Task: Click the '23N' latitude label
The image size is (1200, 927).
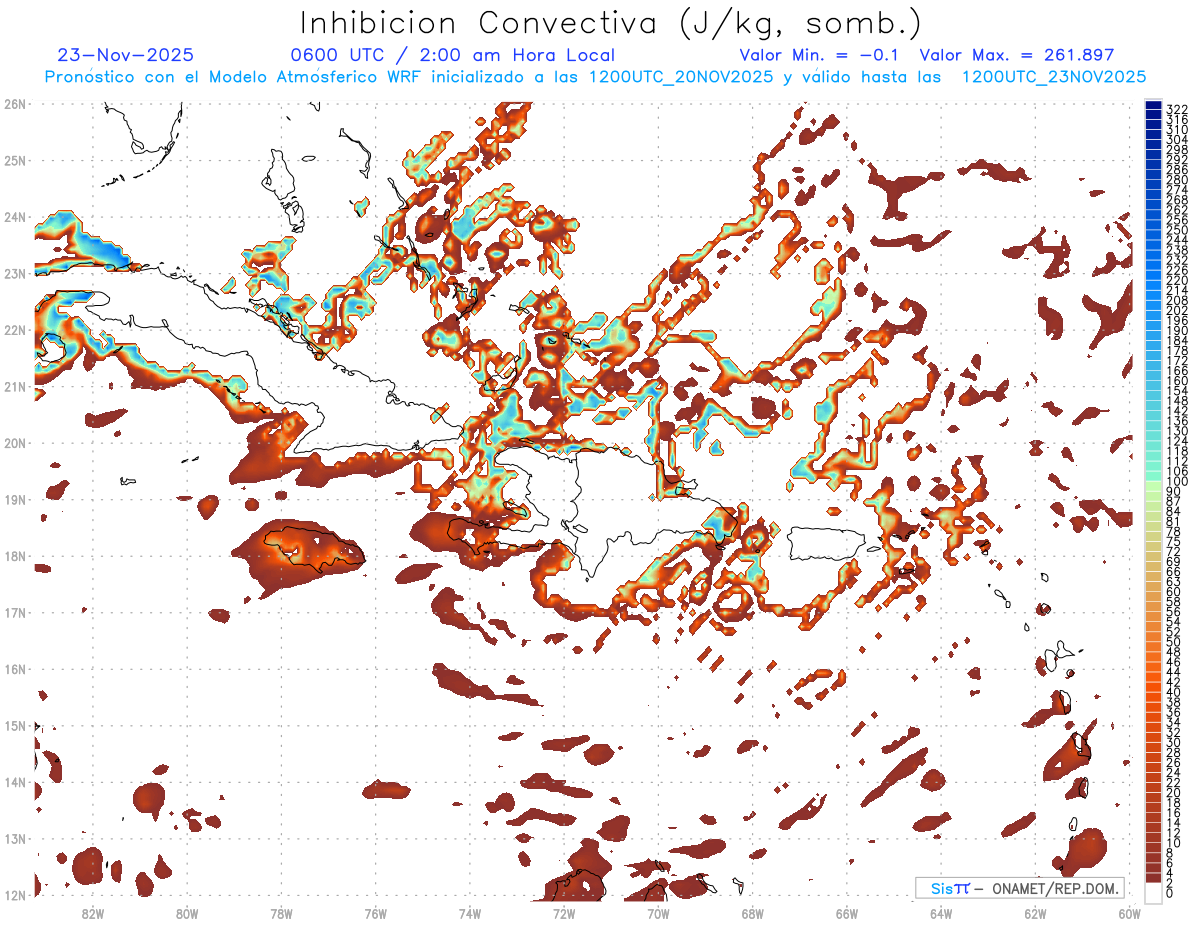Action: point(15,273)
